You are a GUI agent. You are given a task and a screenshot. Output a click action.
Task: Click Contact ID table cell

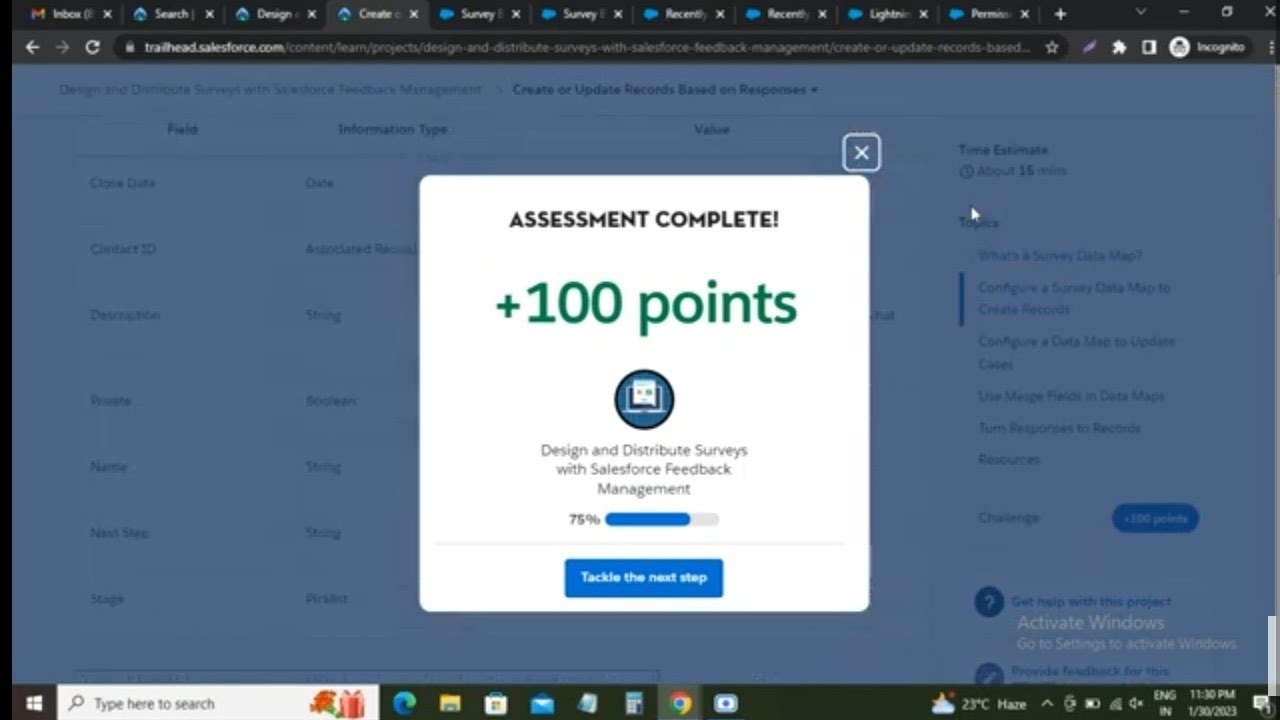pos(123,249)
